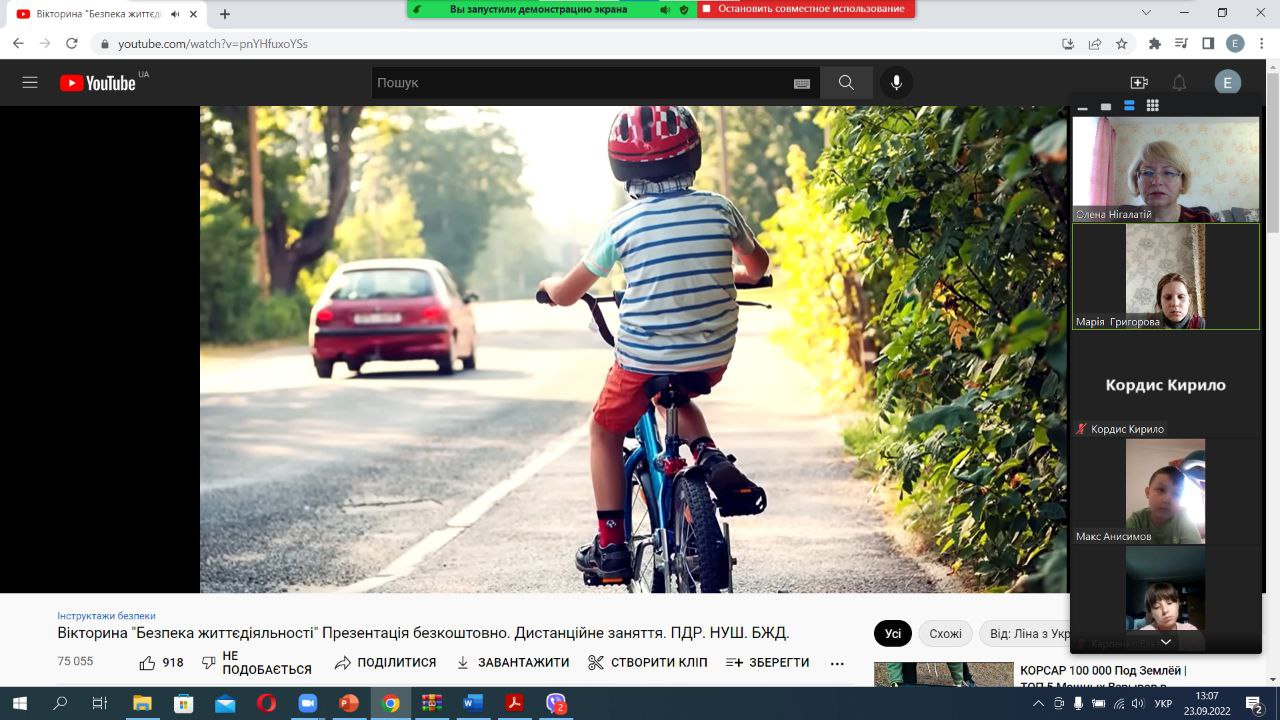Image resolution: width=1280 pixels, height=720 pixels.
Task: Go back in Chrome
Action: point(19,44)
